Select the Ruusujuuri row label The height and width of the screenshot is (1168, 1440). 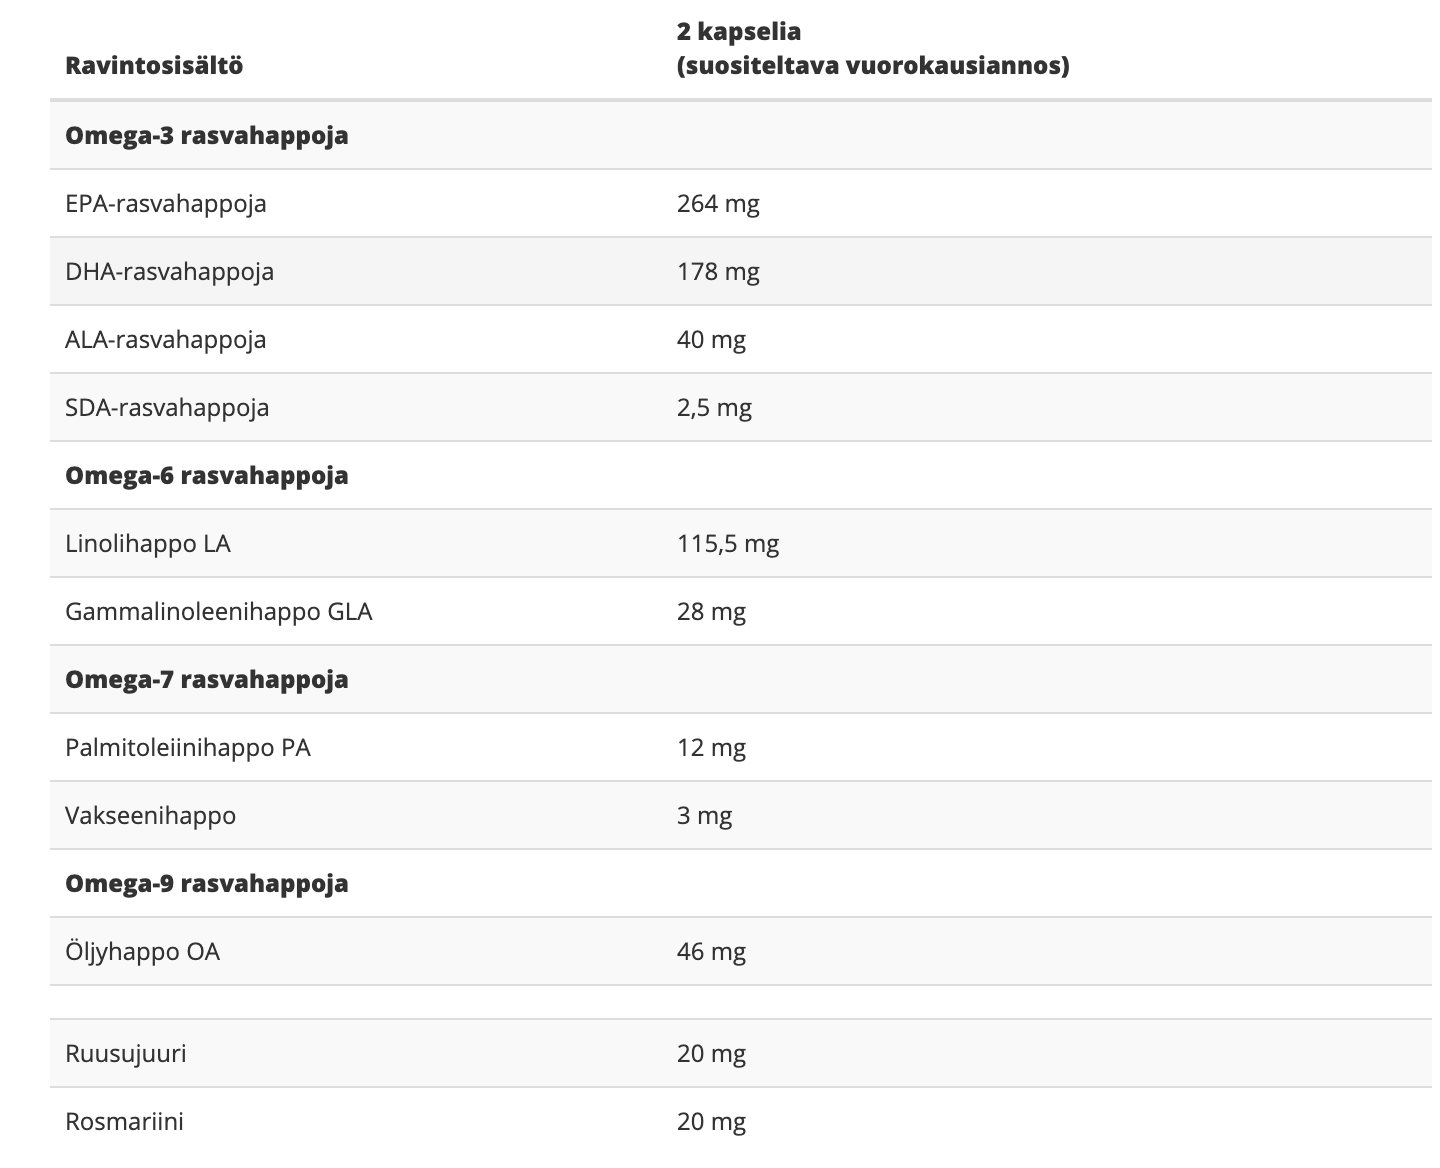pos(126,1054)
